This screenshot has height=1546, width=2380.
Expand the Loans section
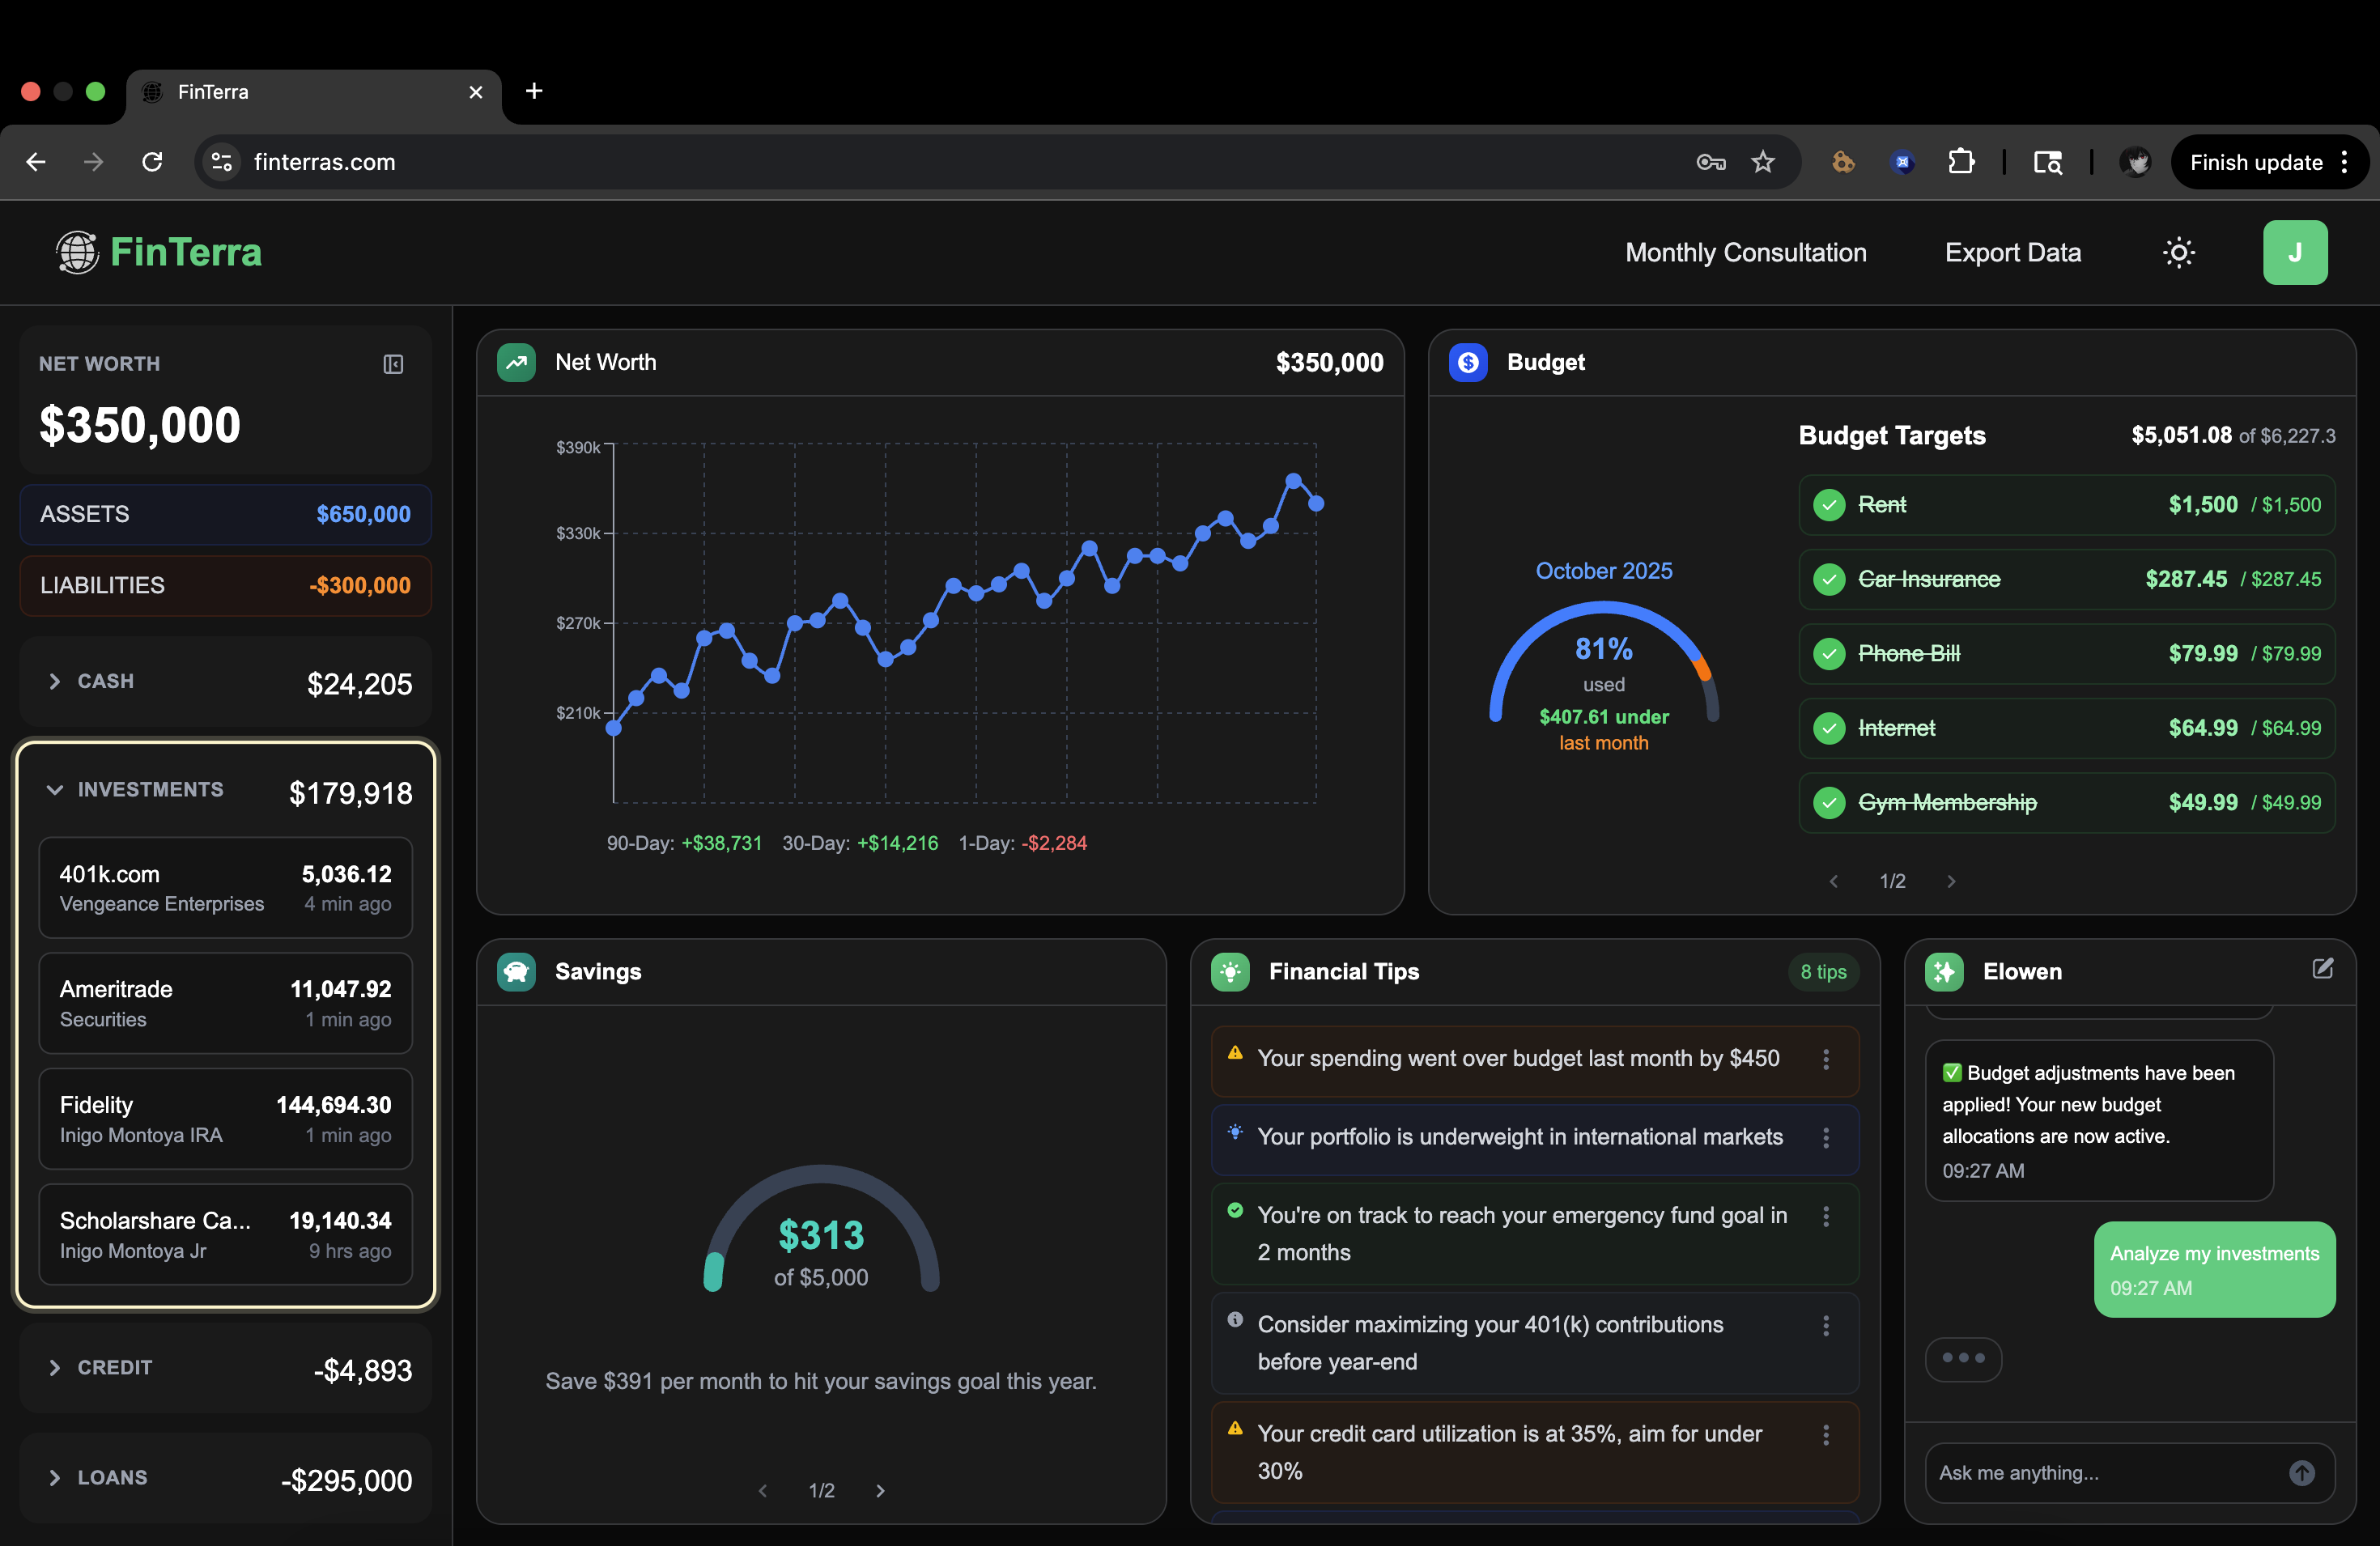[55, 1477]
